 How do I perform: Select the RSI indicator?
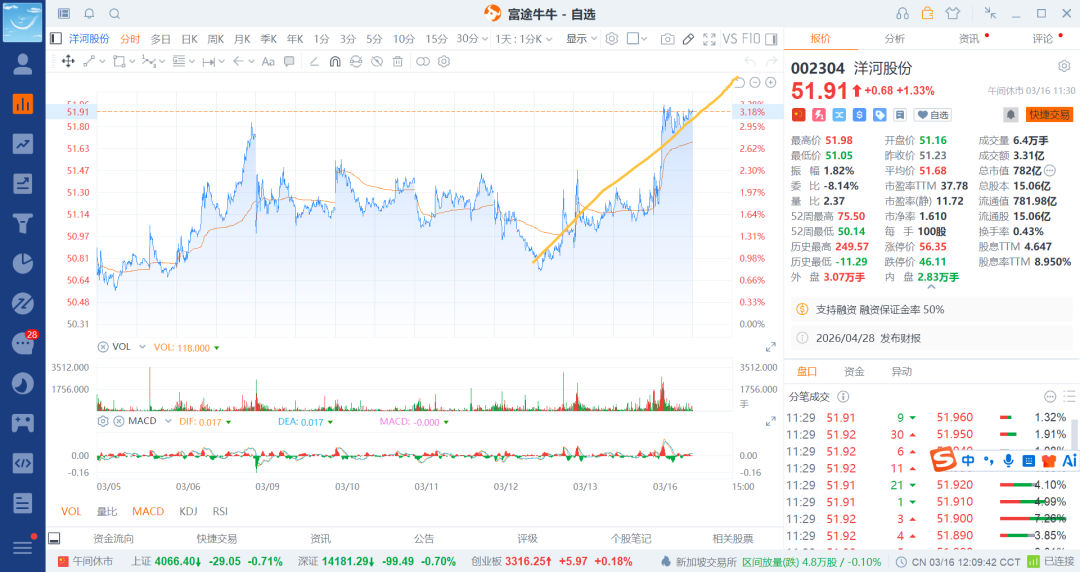220,511
